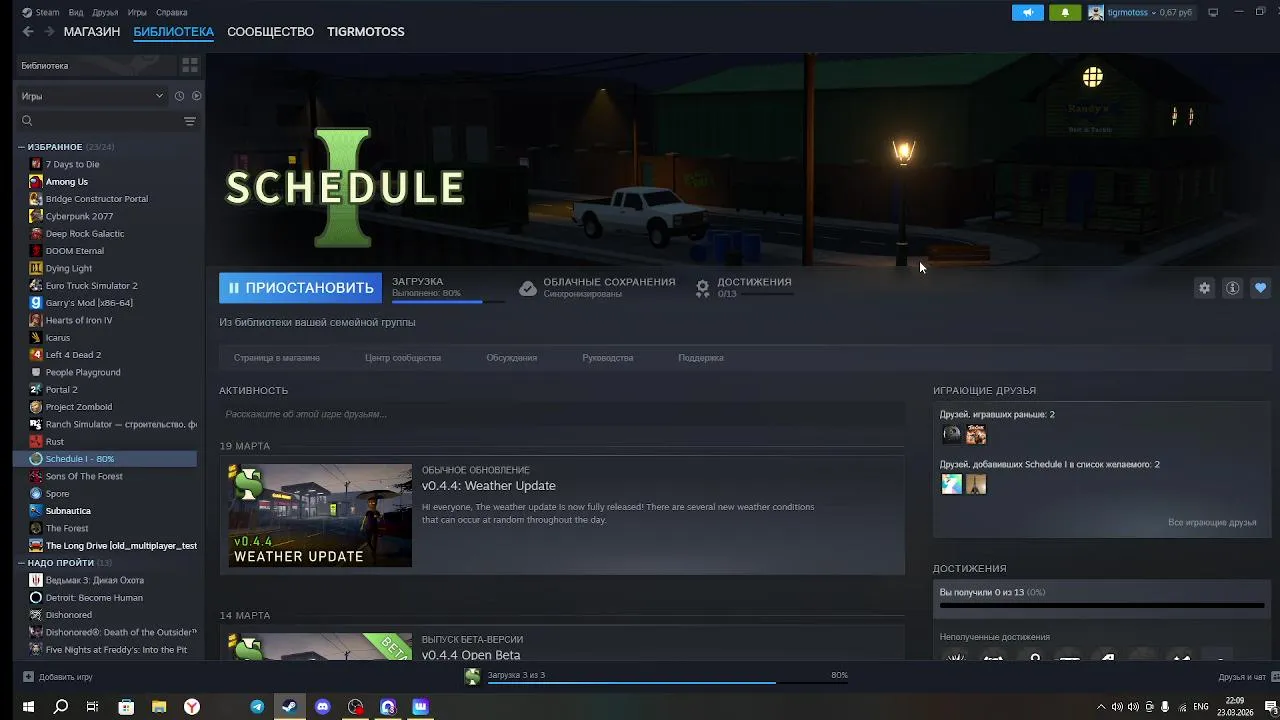The image size is (1280, 720).
Task: Open File Explorer from taskbar
Action: (158, 707)
